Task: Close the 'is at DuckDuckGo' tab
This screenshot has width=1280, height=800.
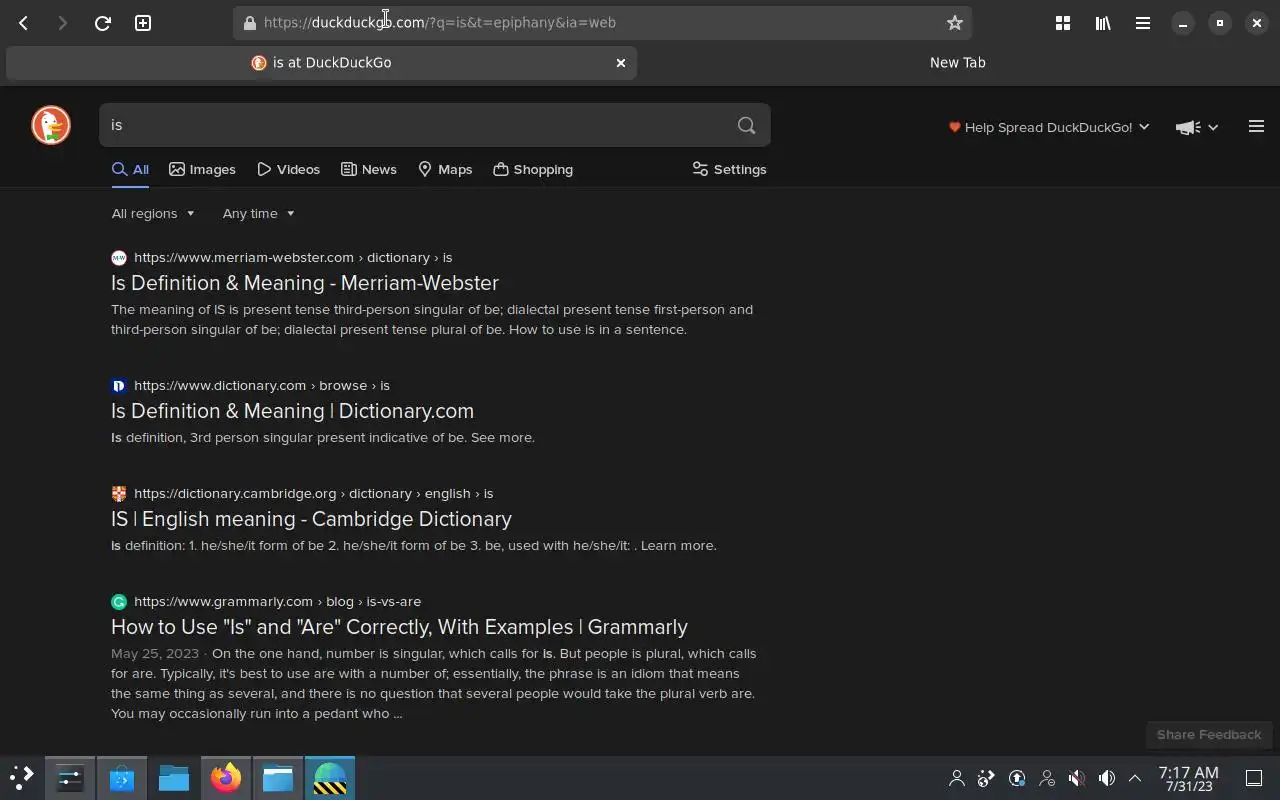Action: tap(621, 62)
